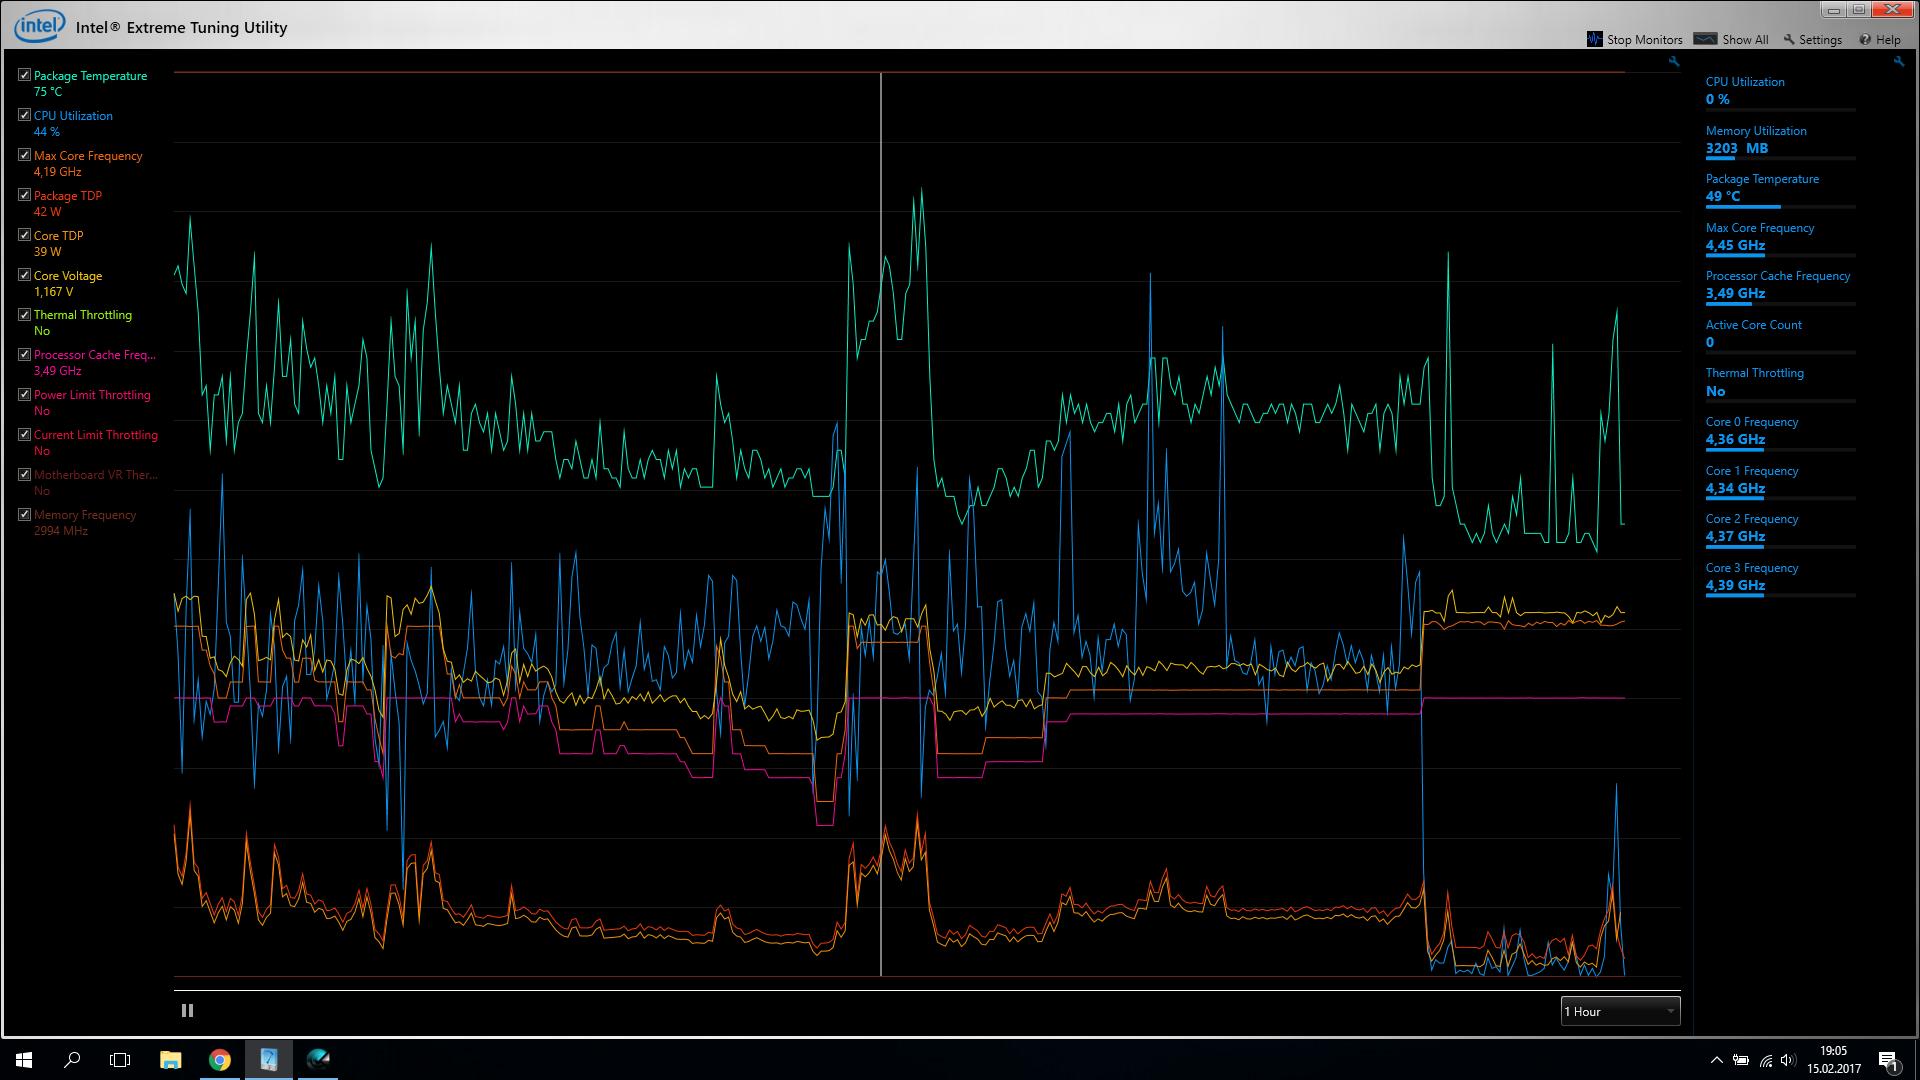Toggle the Core Voltage checkbox
This screenshot has width=1920, height=1080.
(24, 275)
